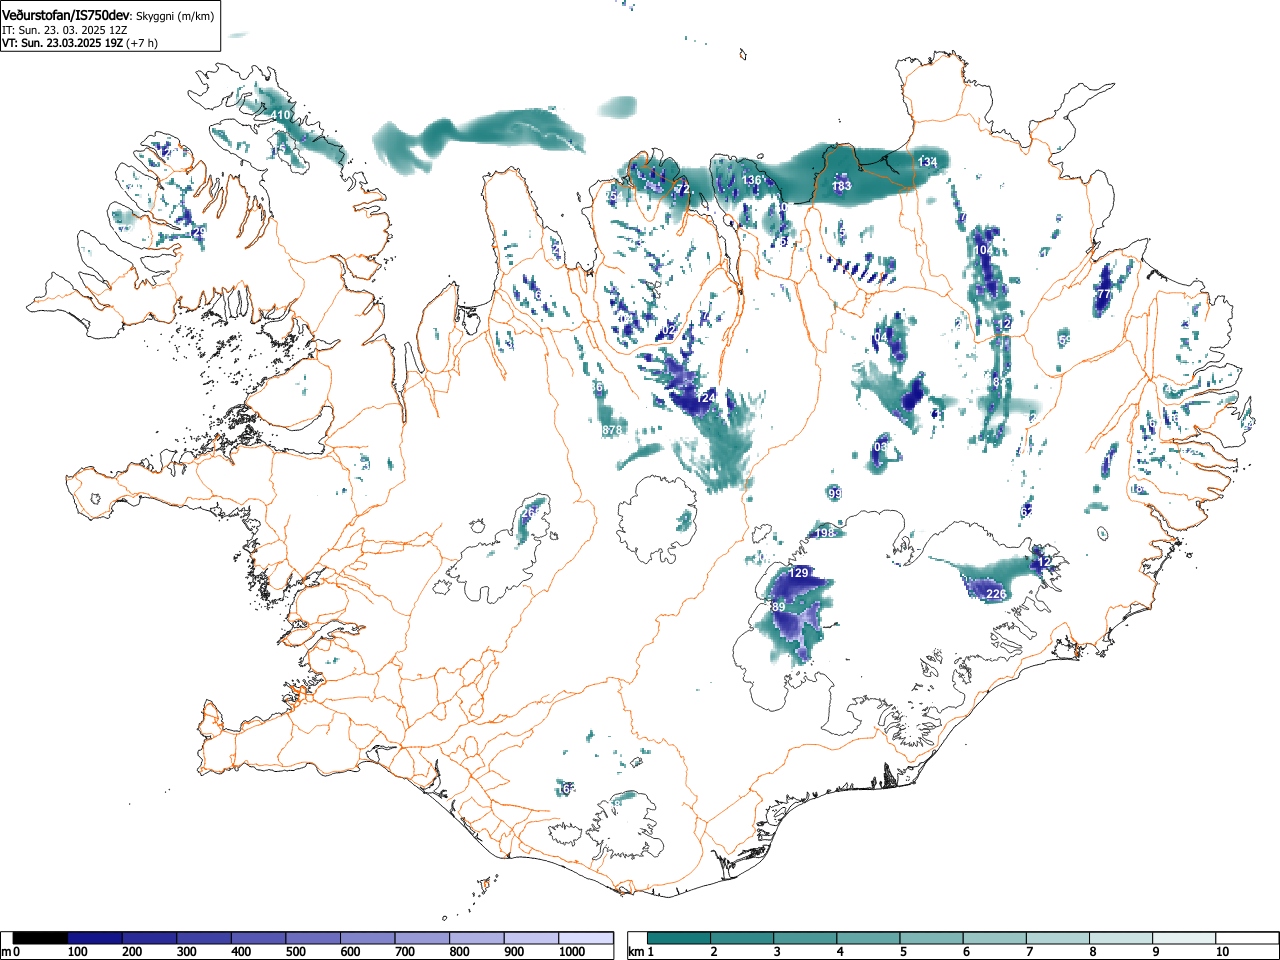Click the '198' visibility value on the map
Image resolution: width=1280 pixels, height=960 pixels.
pyautogui.click(x=825, y=533)
